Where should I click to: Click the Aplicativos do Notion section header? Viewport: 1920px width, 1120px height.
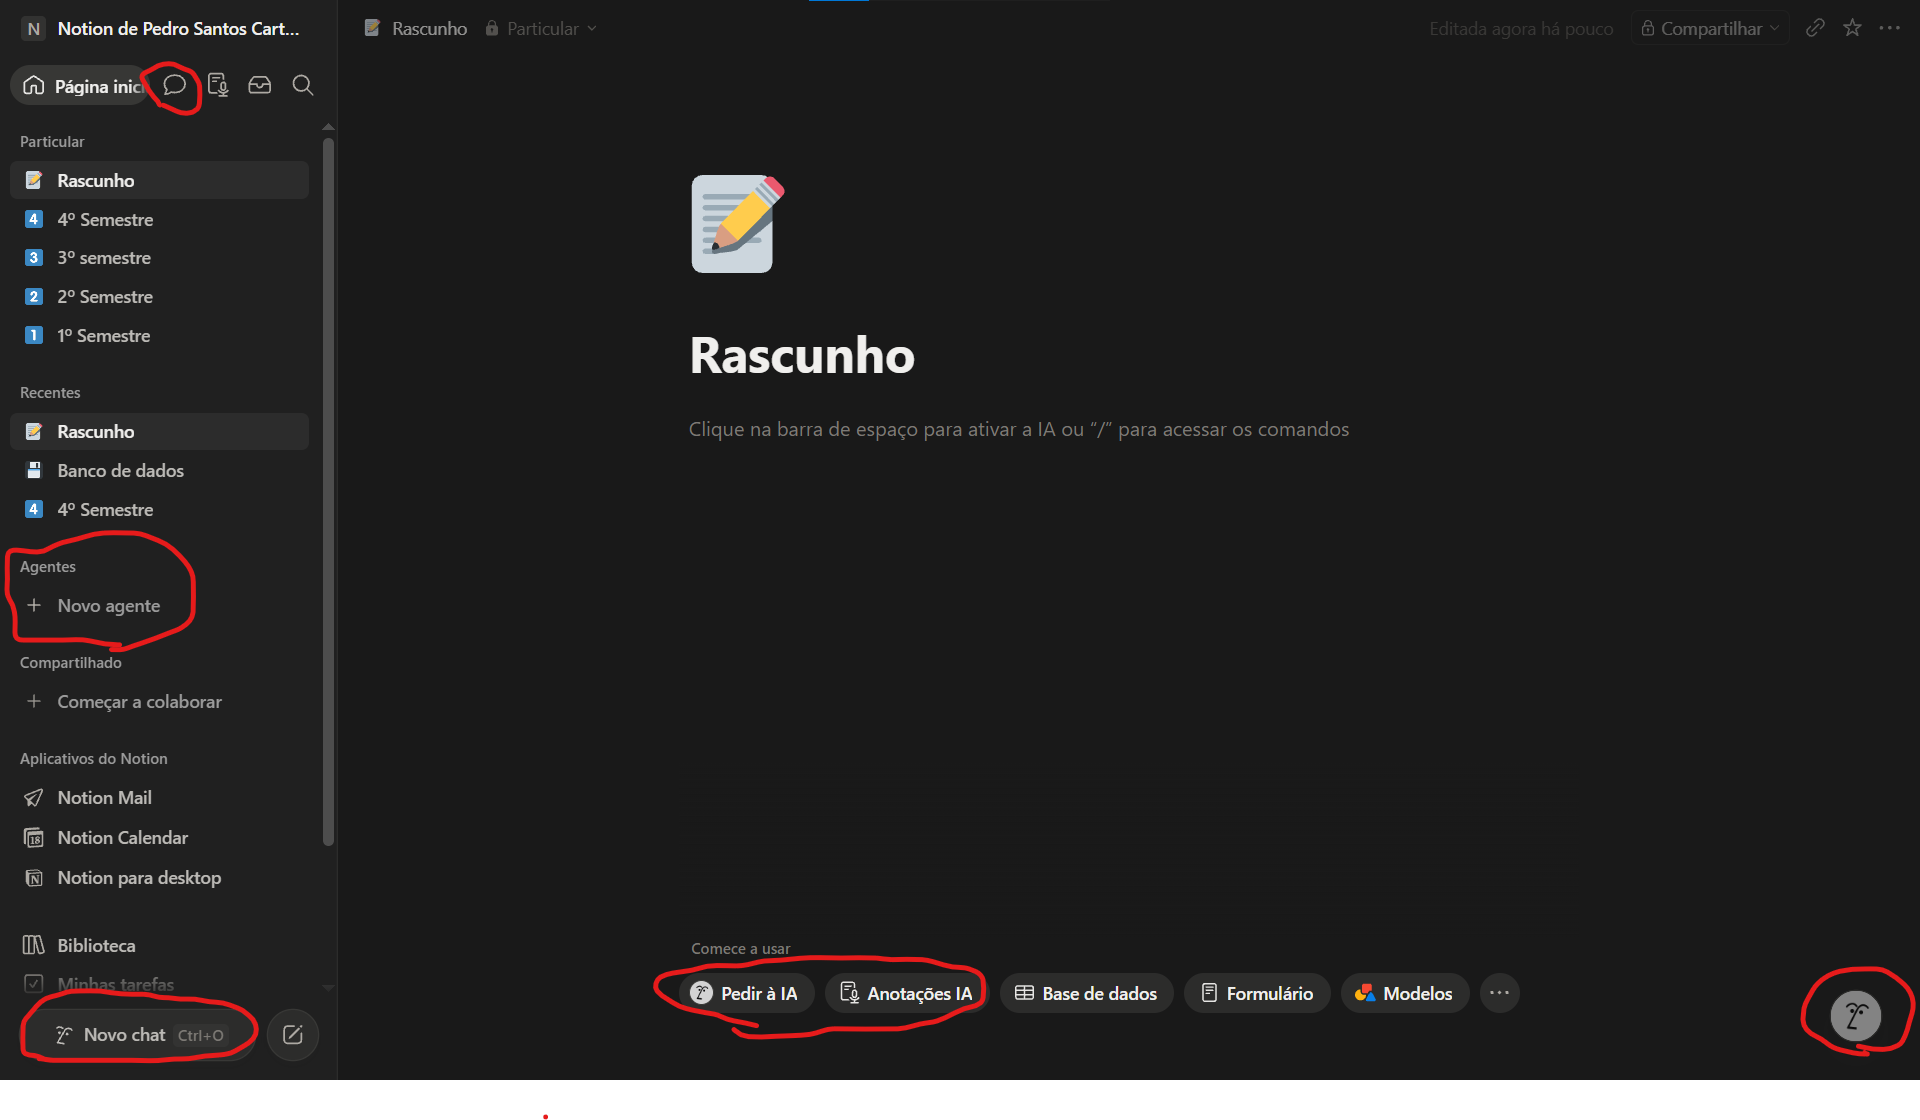[x=94, y=759]
